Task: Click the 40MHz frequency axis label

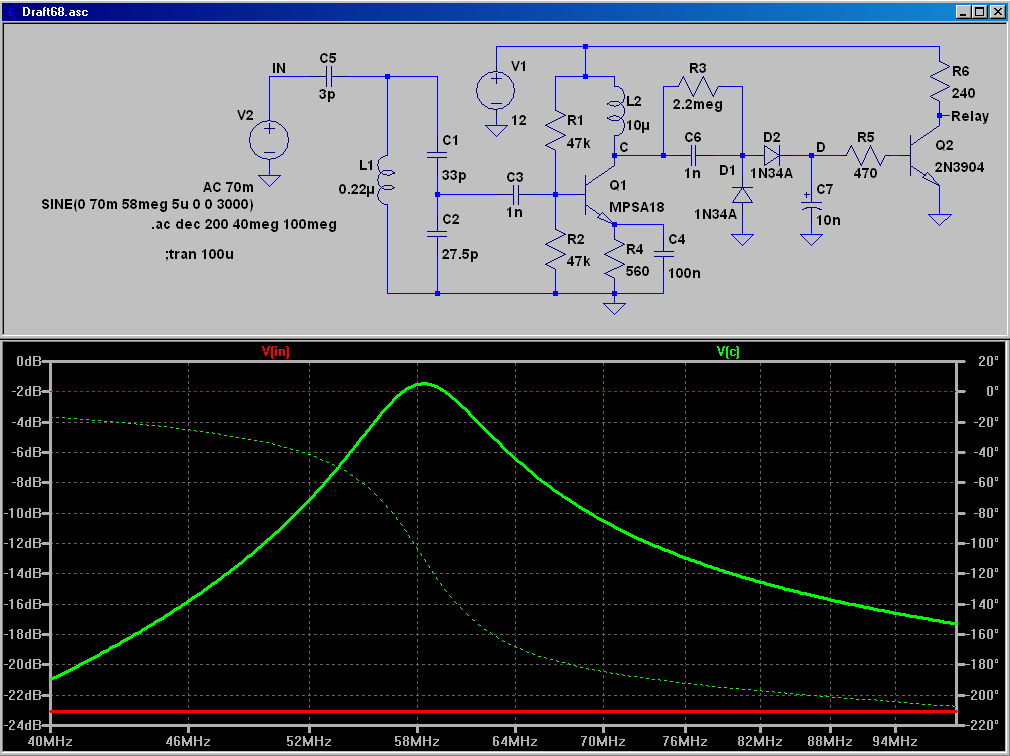Action: [50, 741]
